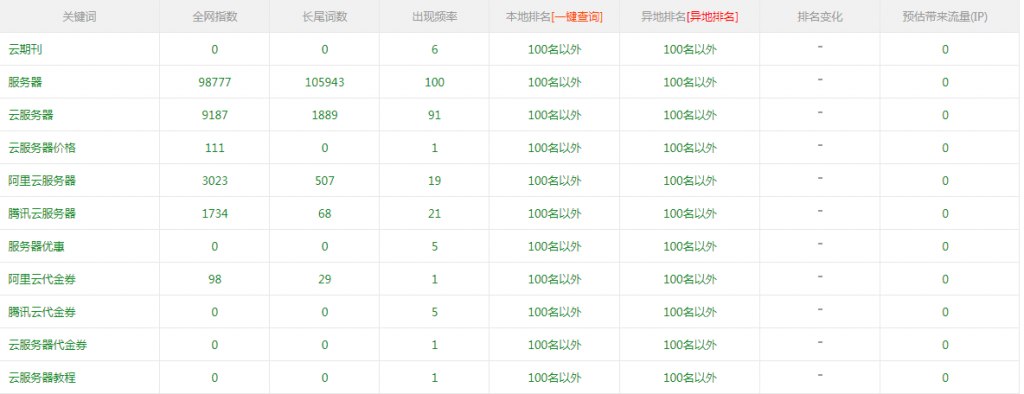The width and height of the screenshot is (1024, 394).
Task: Click index value 3023
Action: [215, 180]
